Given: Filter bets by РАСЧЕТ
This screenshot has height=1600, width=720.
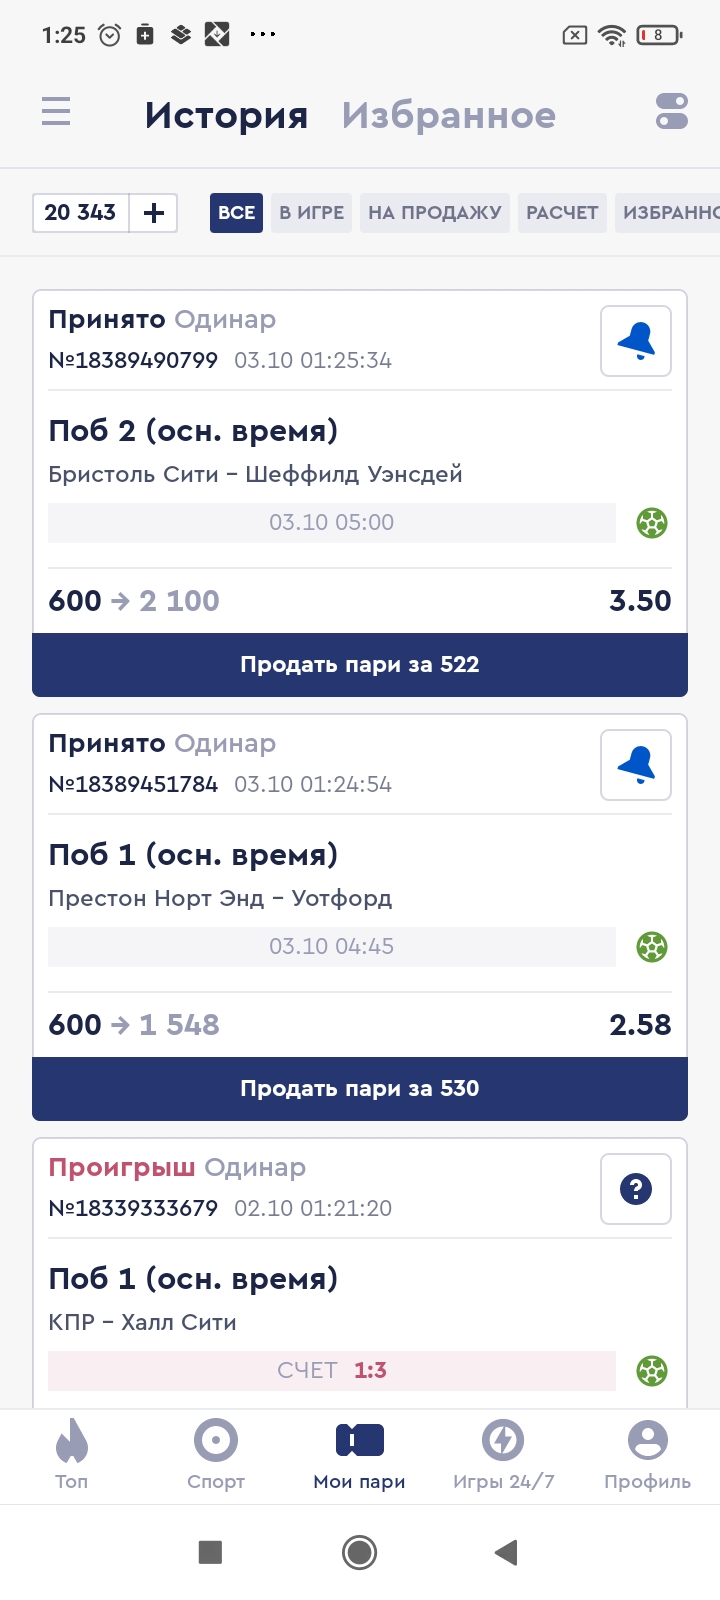Looking at the screenshot, I should coord(562,213).
